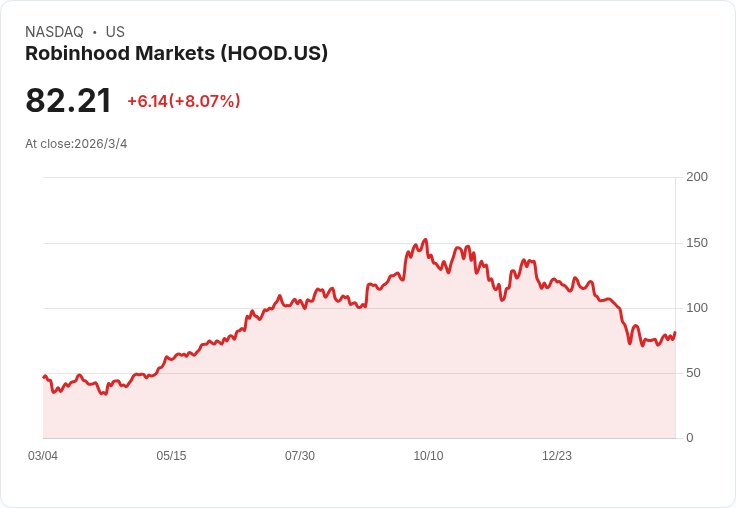Screen dimensions: 736x508
Task: Click the 150 y-axis label
Action: (x=697, y=243)
